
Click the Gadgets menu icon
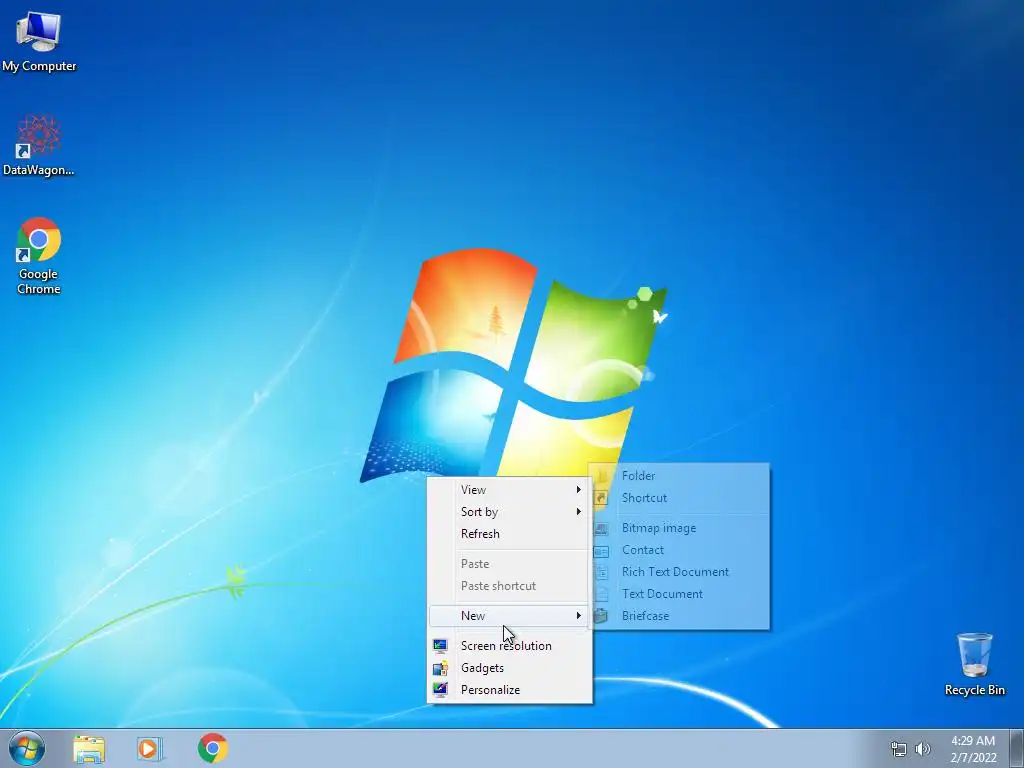pos(440,668)
